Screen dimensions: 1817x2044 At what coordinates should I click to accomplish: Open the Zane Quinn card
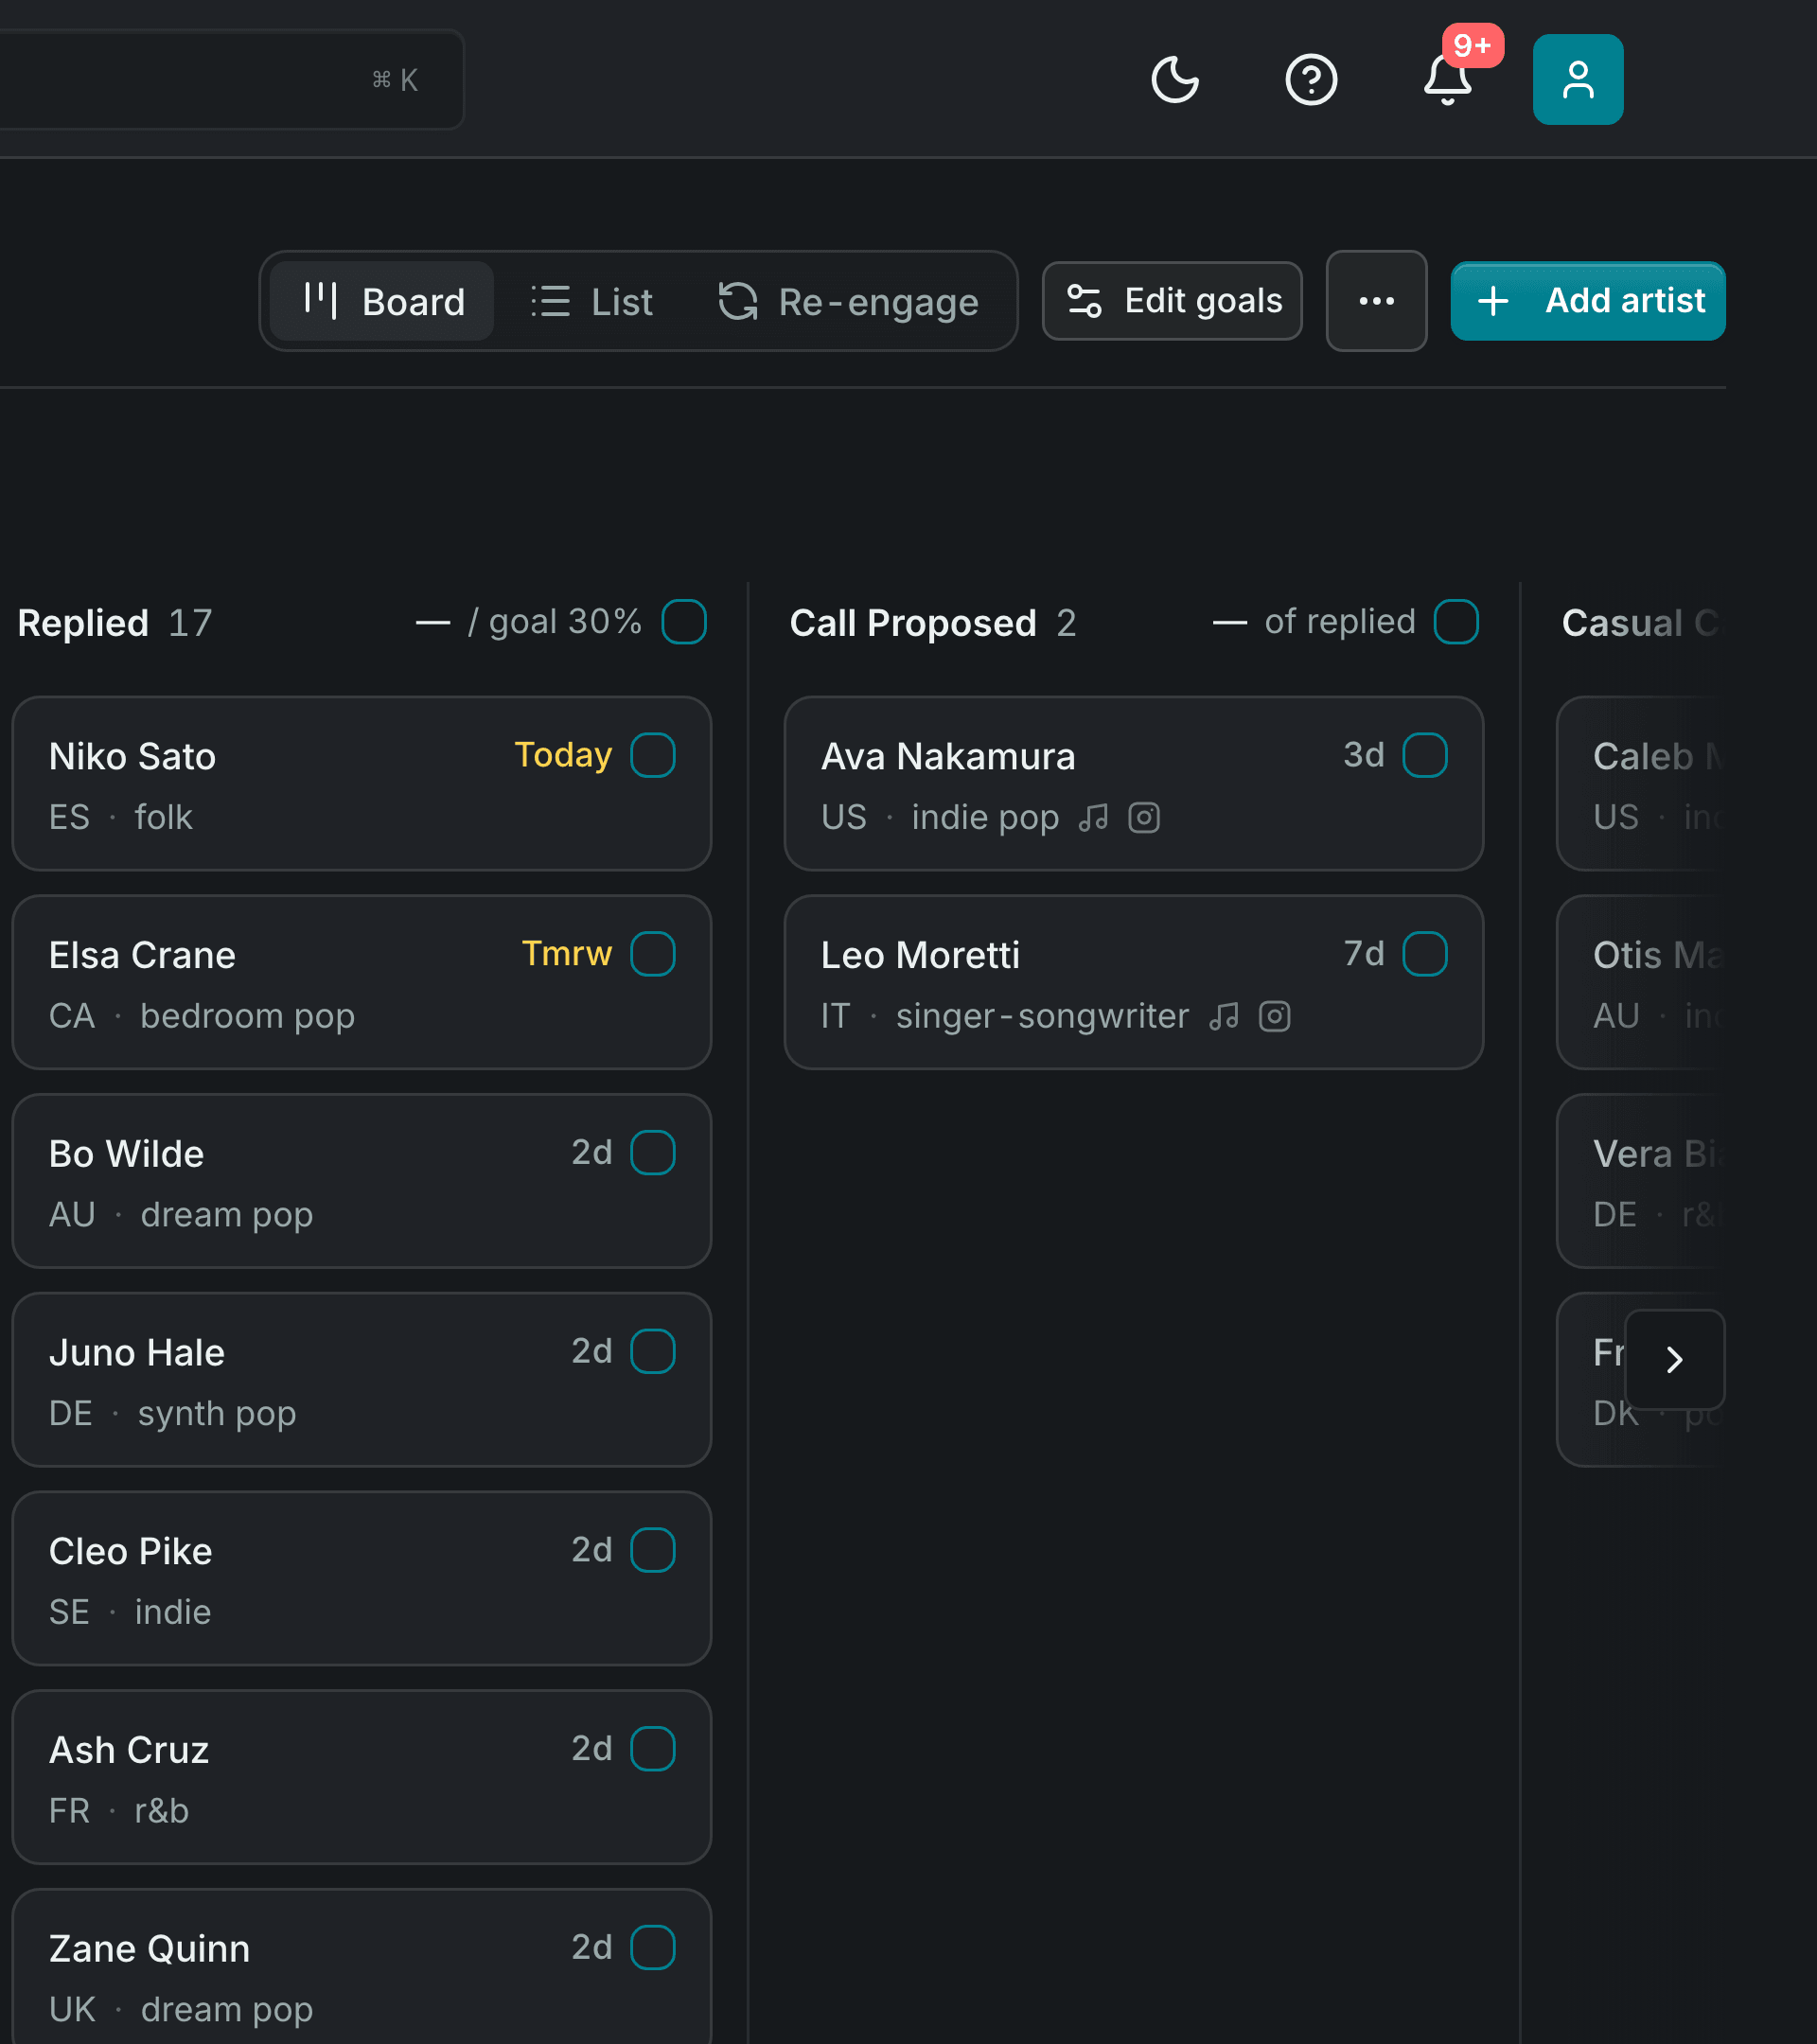point(362,1967)
